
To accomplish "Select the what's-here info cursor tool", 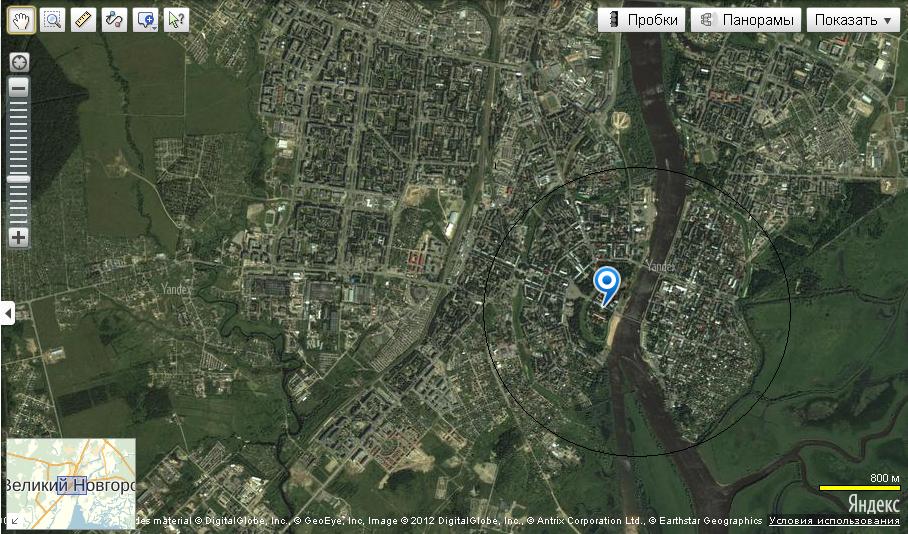I will (175, 20).
